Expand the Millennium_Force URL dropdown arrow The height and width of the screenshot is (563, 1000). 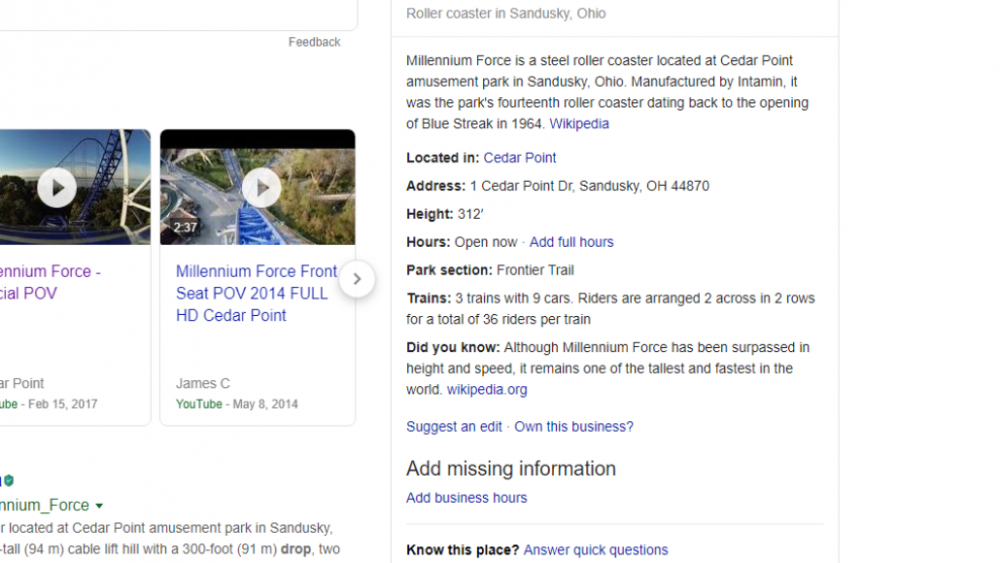click(x=99, y=506)
